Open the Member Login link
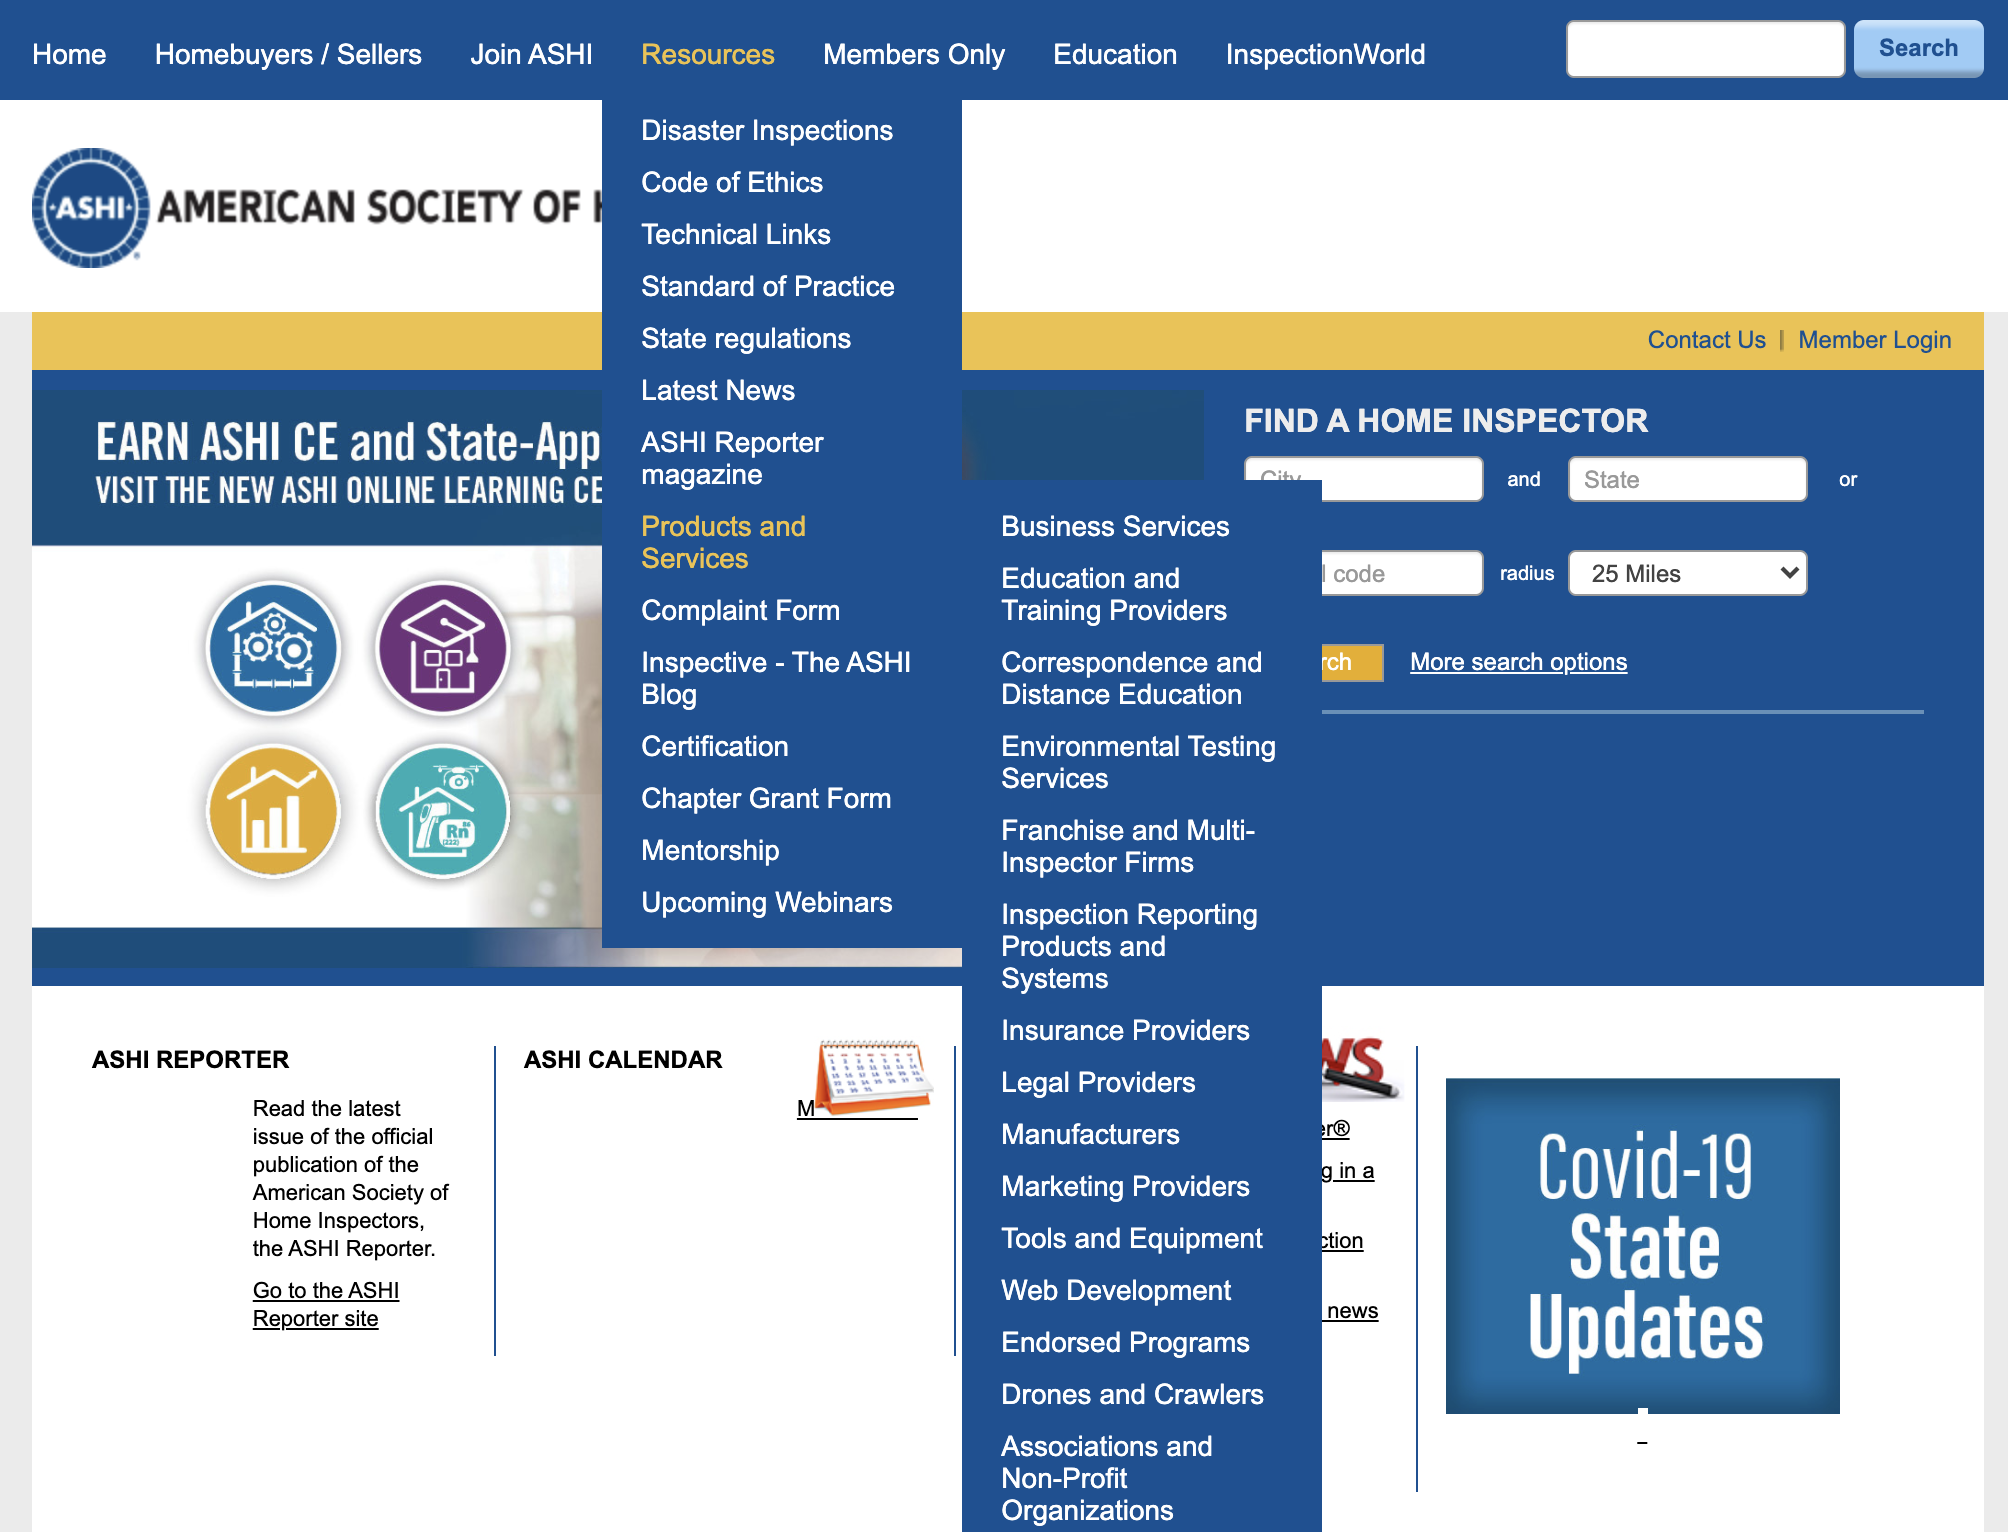Screen dimensions: 2008x1532 coord(1873,340)
